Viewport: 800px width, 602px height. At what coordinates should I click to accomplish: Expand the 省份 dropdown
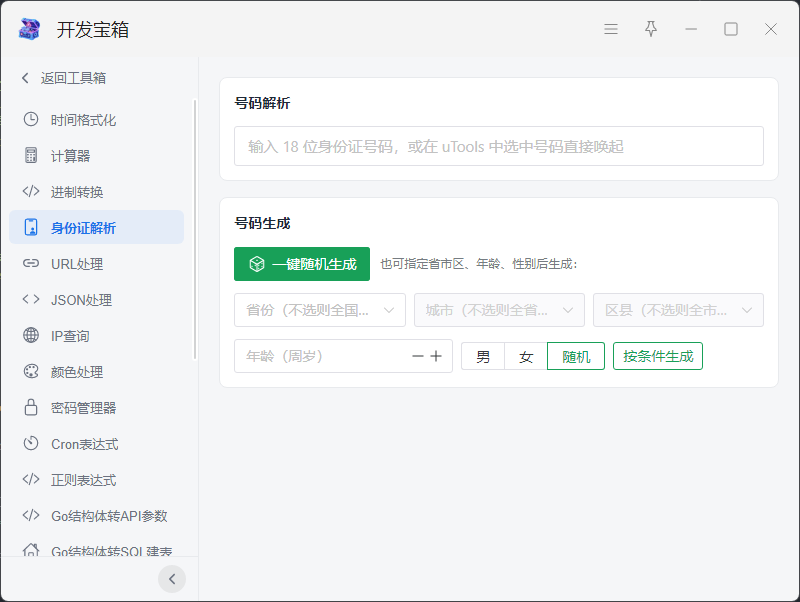coord(320,310)
